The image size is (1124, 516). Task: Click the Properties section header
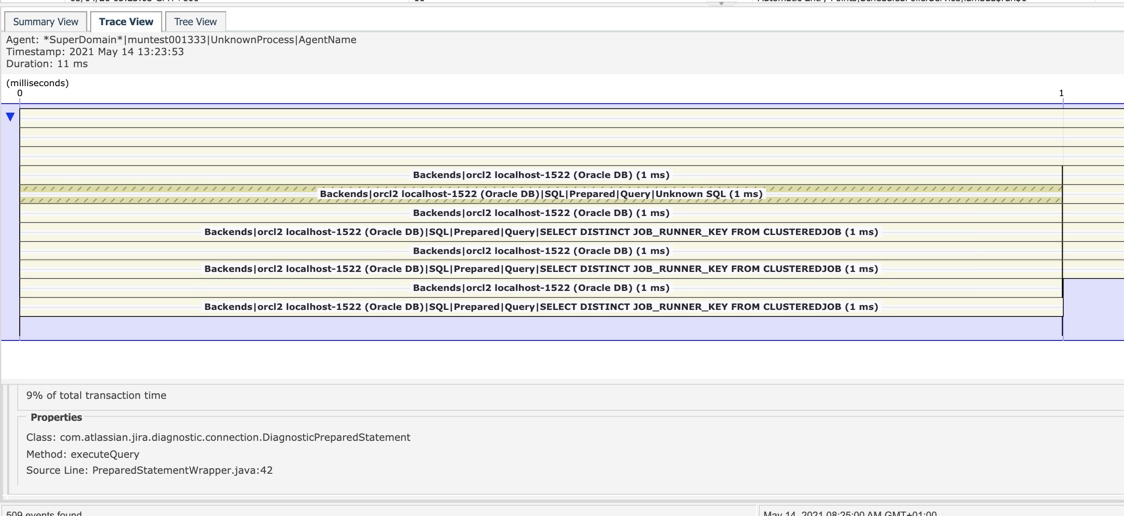coord(56,417)
